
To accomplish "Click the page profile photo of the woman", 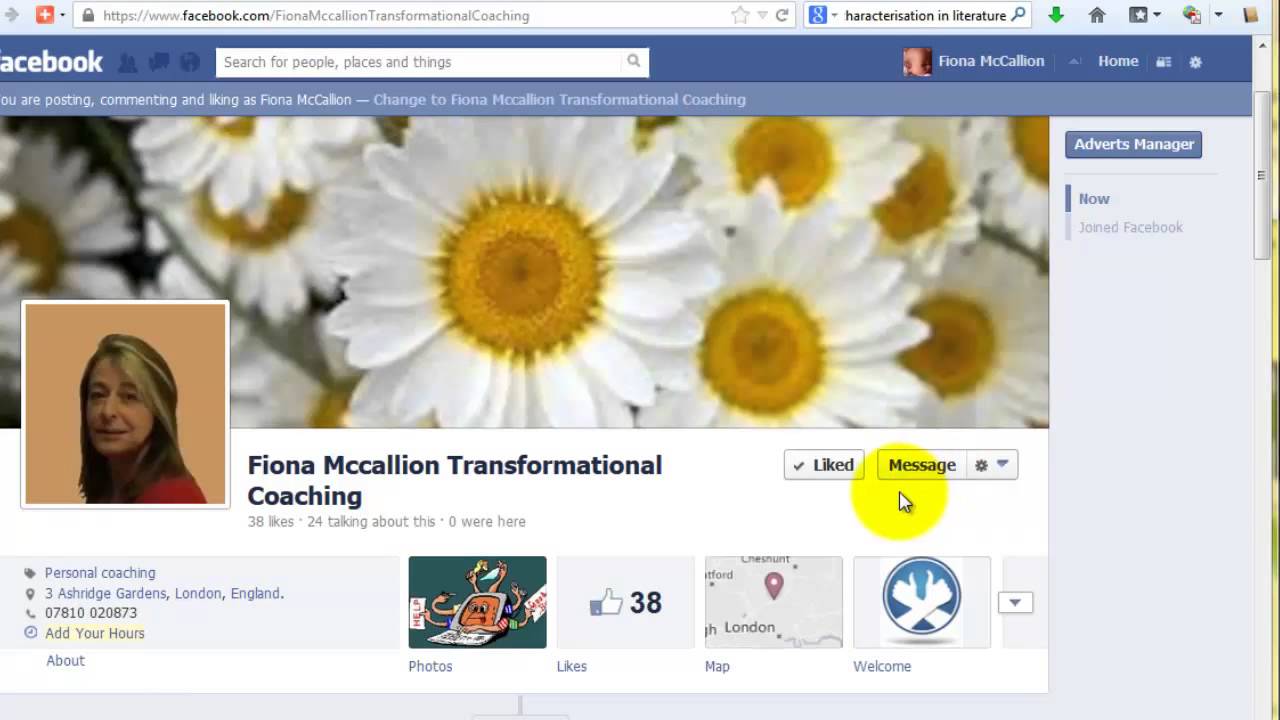I will (x=125, y=404).
